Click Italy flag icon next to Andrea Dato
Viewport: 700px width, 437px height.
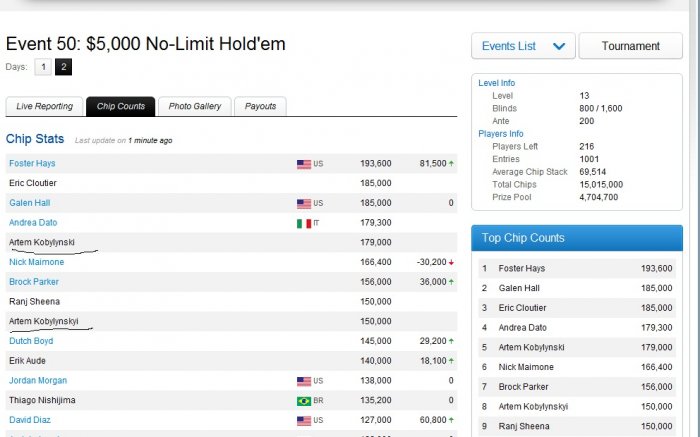(304, 222)
